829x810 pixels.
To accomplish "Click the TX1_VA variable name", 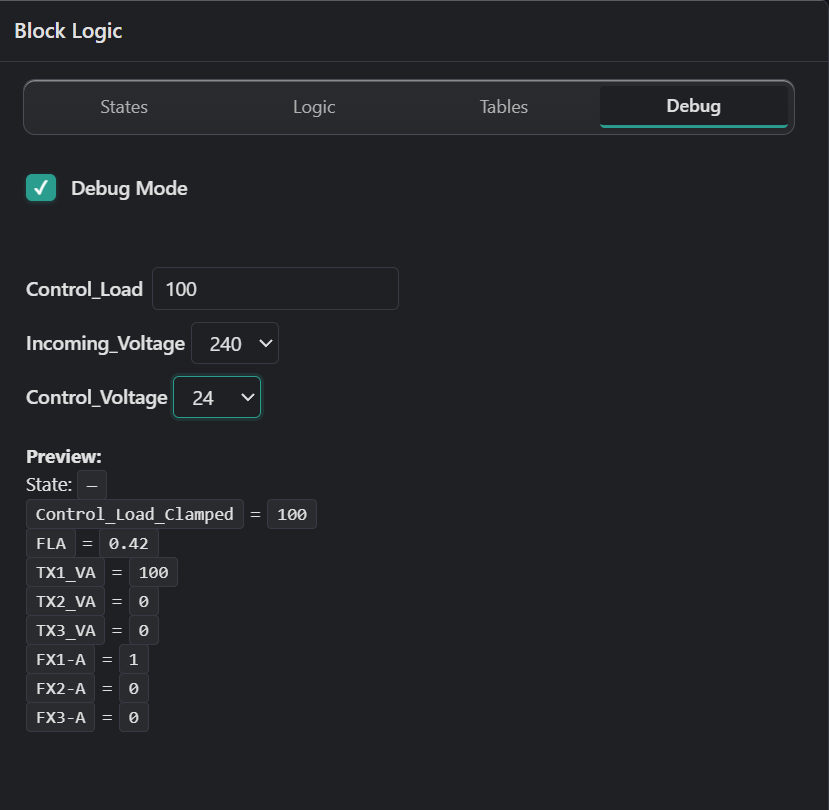I will 66,572.
